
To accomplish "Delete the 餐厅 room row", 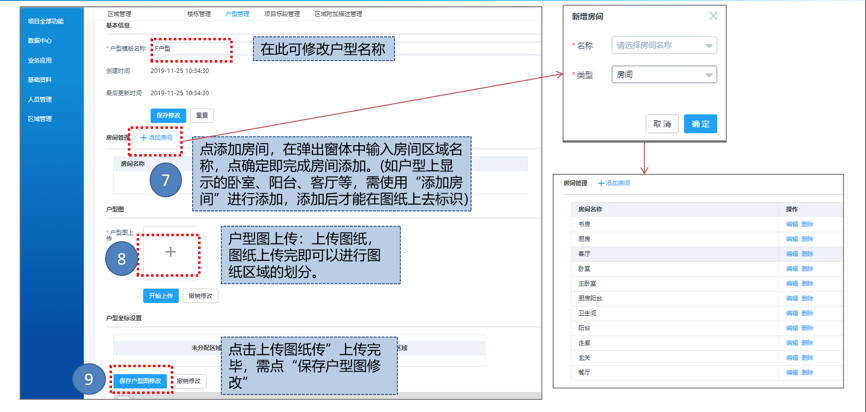I will (807, 373).
